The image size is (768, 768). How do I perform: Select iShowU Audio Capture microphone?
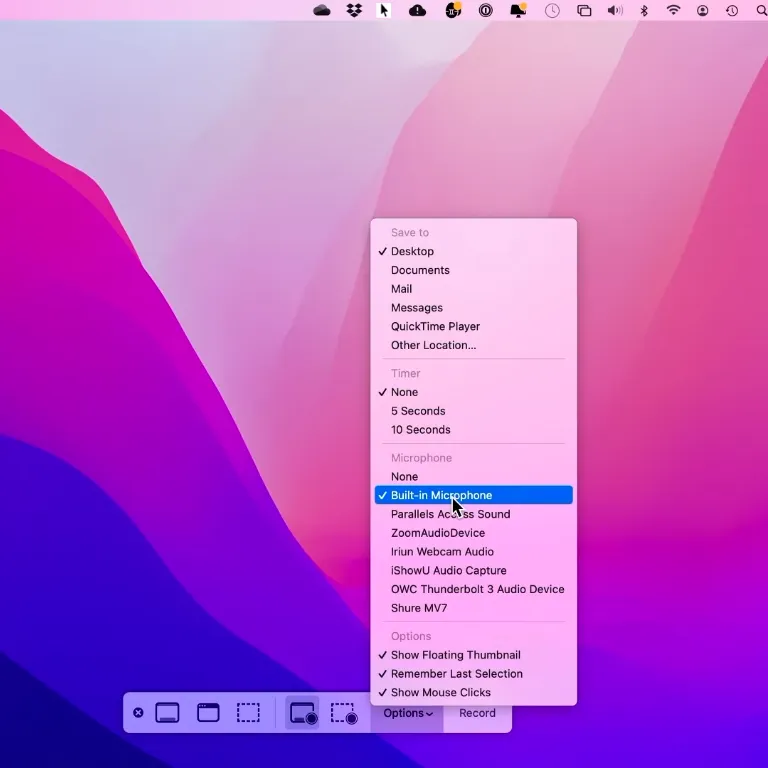point(474,571)
